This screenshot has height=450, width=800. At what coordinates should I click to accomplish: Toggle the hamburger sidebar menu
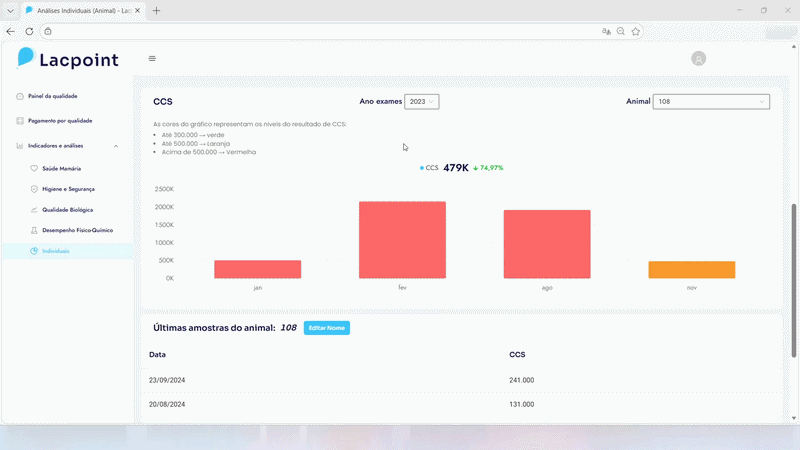click(152, 59)
